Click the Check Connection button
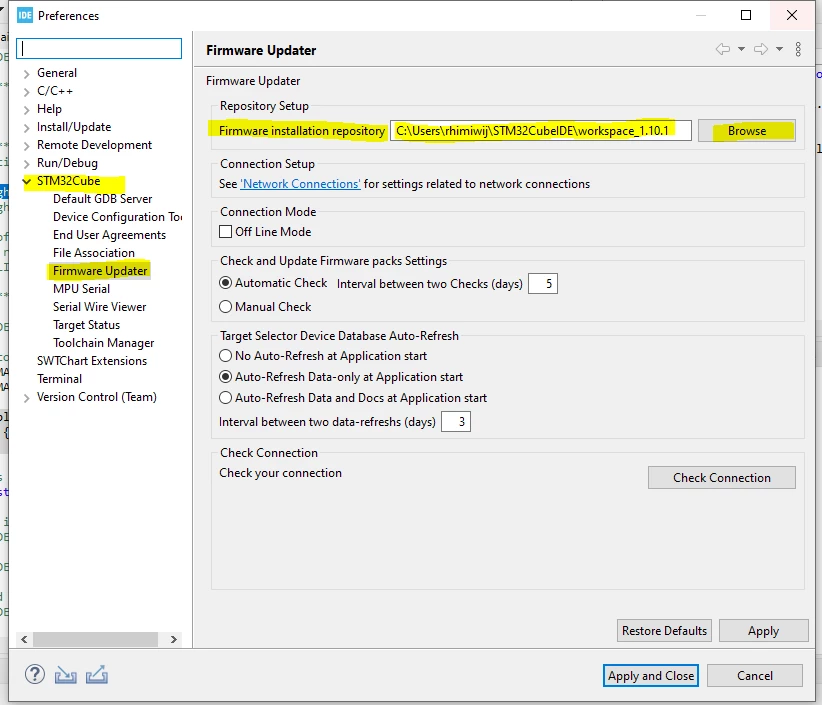Screen dimensions: 822x705 coord(721,478)
